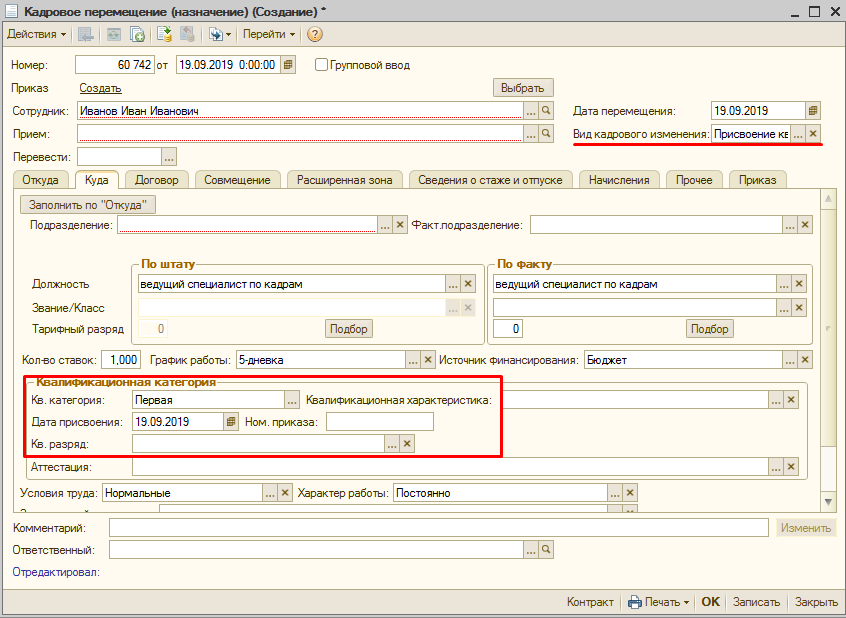The width and height of the screenshot is (846, 618).
Task: Open the Действия dropdown menu
Action: click(x=37, y=34)
